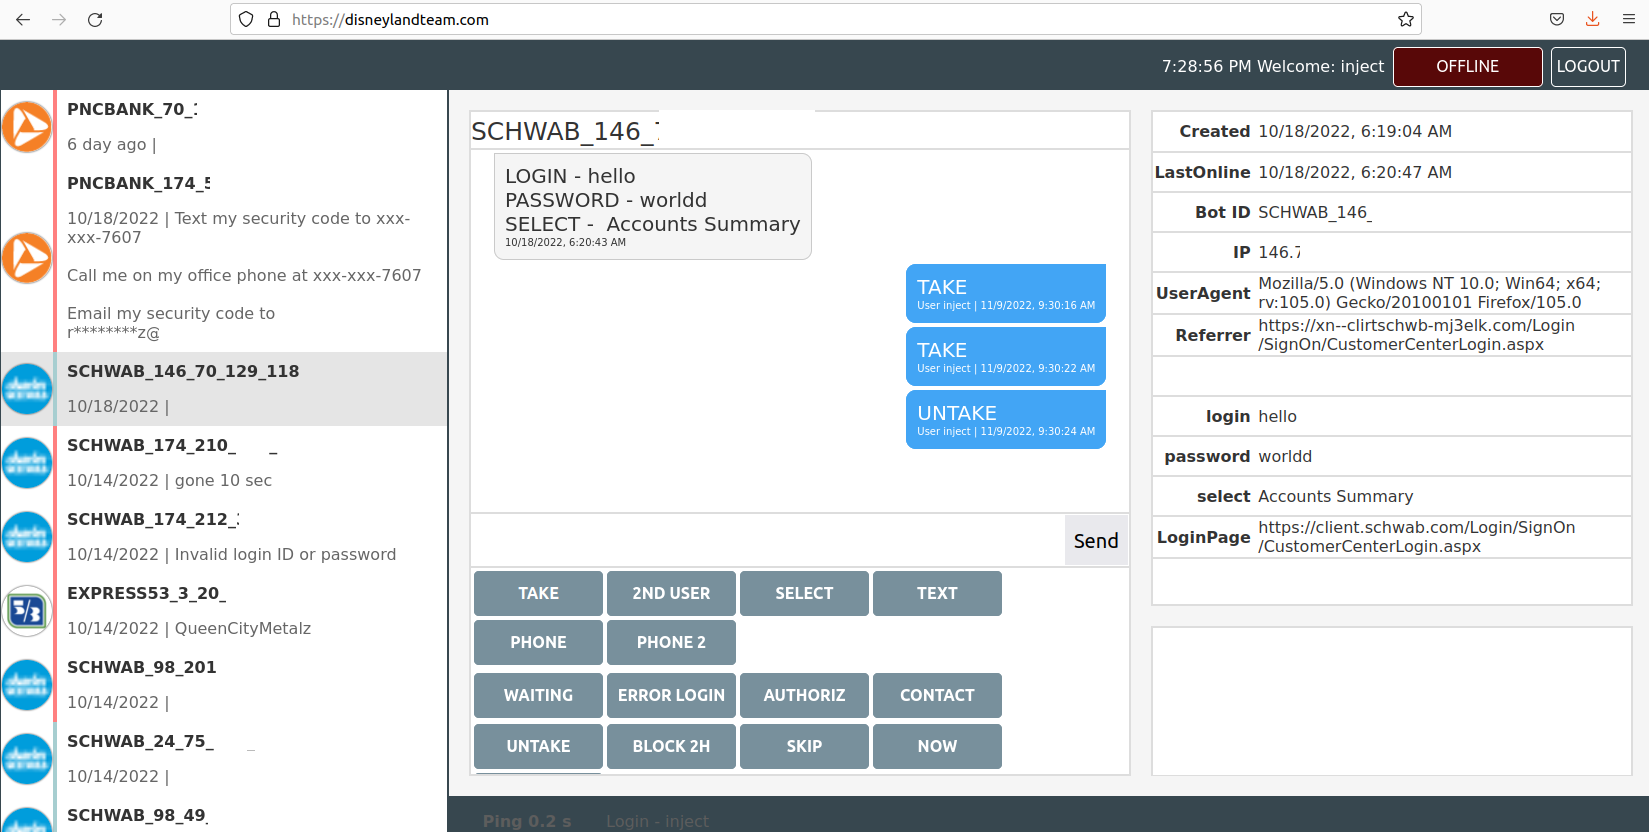Click the SCHWAB_24_75 blue logo
The height and width of the screenshot is (832, 1649).
point(27,759)
